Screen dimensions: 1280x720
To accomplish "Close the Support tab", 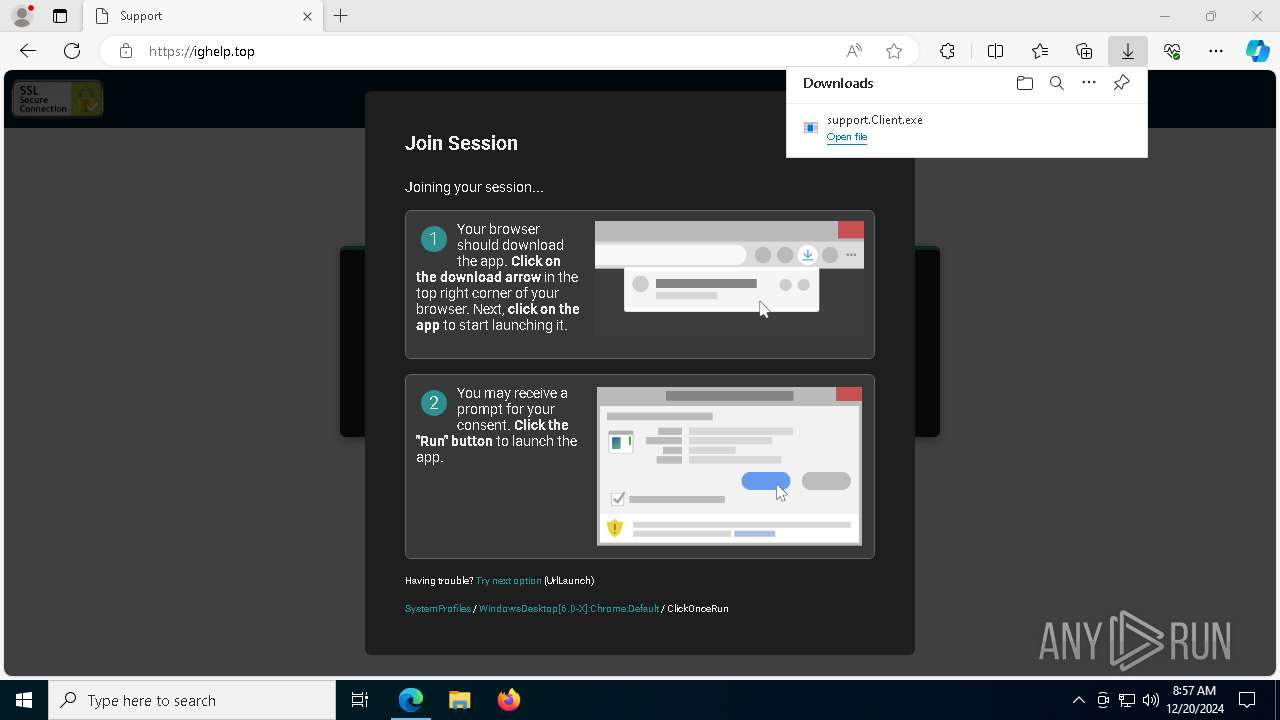I will tap(307, 16).
